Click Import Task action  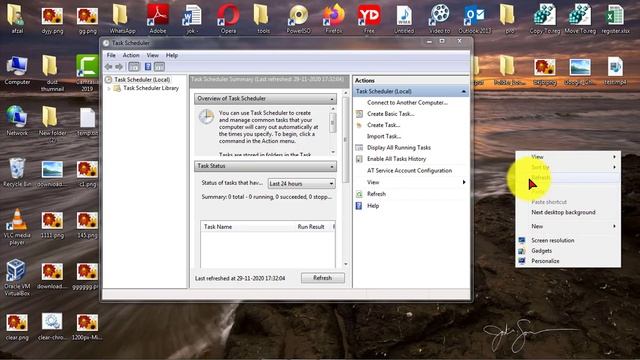click(x=384, y=136)
